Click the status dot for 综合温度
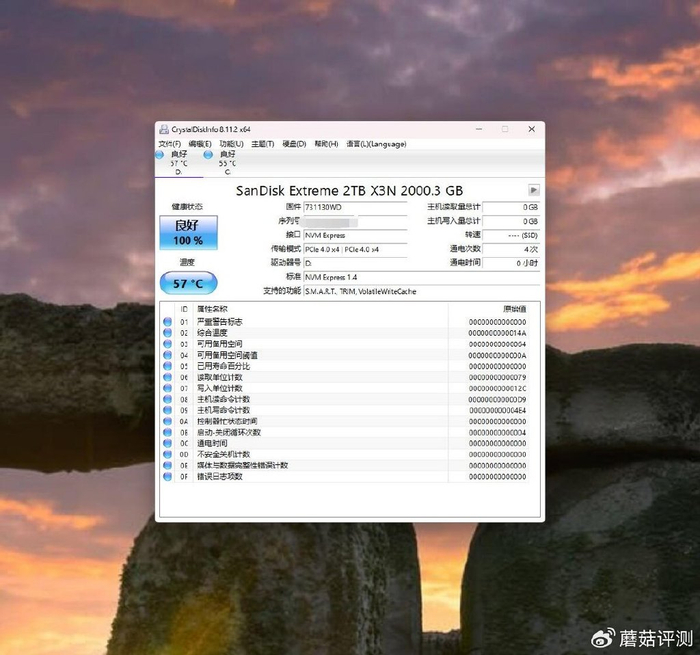This screenshot has height=655, width=700. coord(167,333)
